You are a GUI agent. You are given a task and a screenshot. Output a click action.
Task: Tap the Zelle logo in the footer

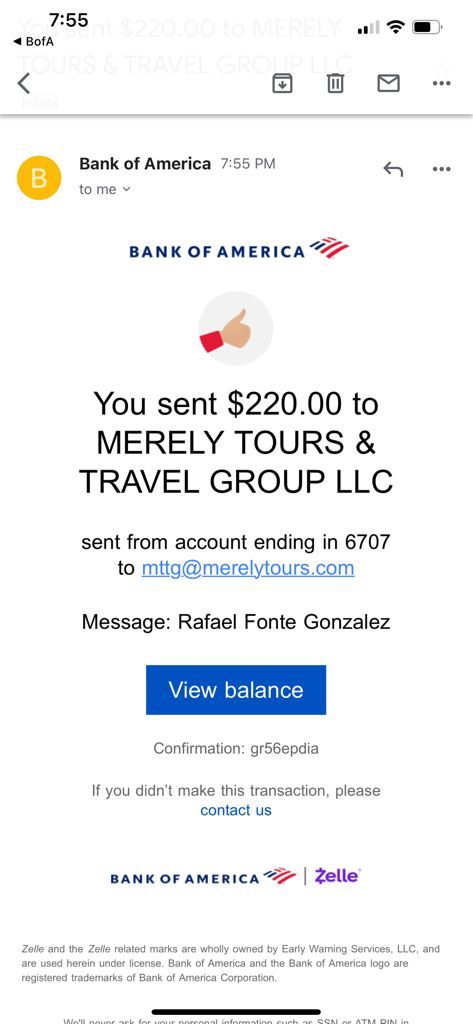tap(337, 876)
